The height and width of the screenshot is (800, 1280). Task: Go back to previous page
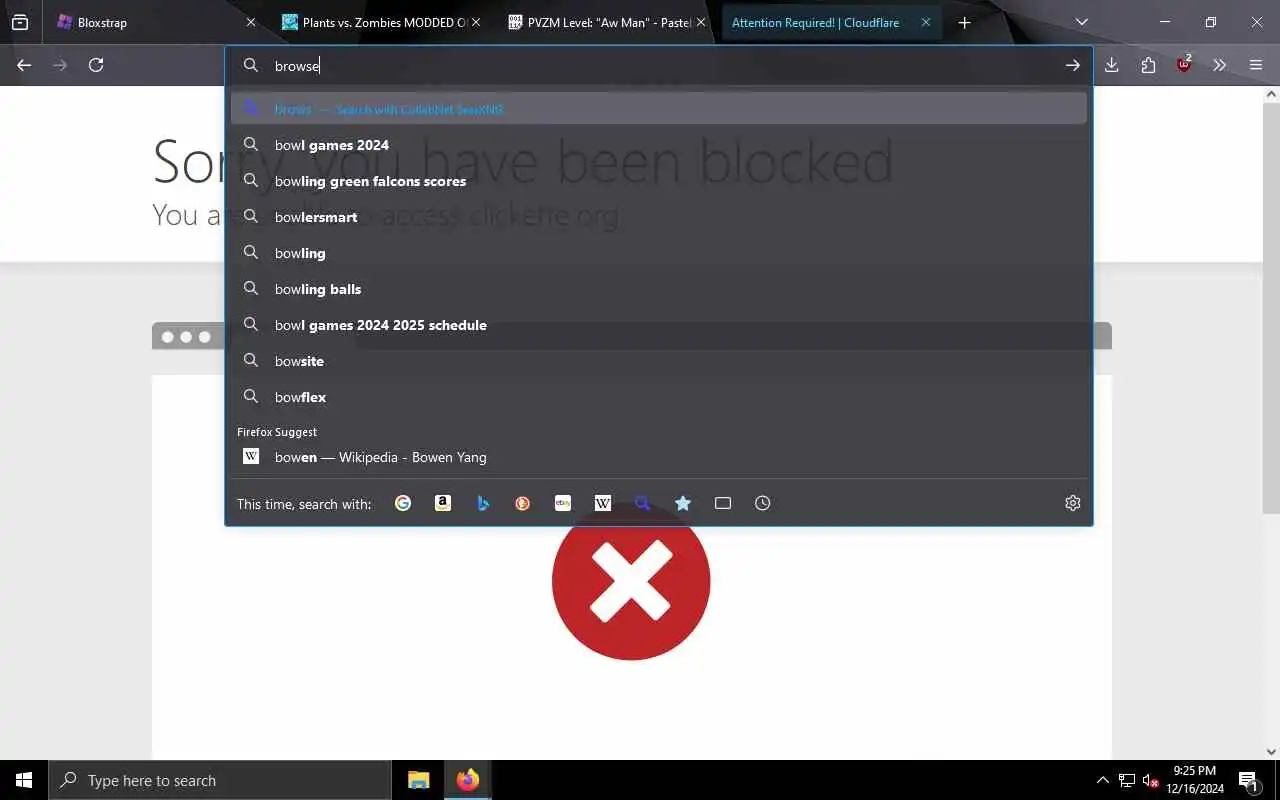[x=24, y=65]
